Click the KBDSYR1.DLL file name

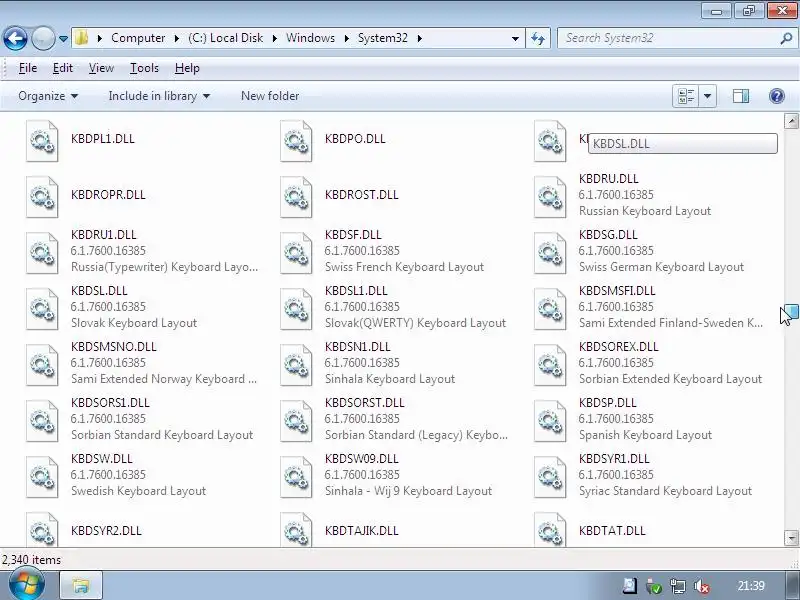[614, 459]
